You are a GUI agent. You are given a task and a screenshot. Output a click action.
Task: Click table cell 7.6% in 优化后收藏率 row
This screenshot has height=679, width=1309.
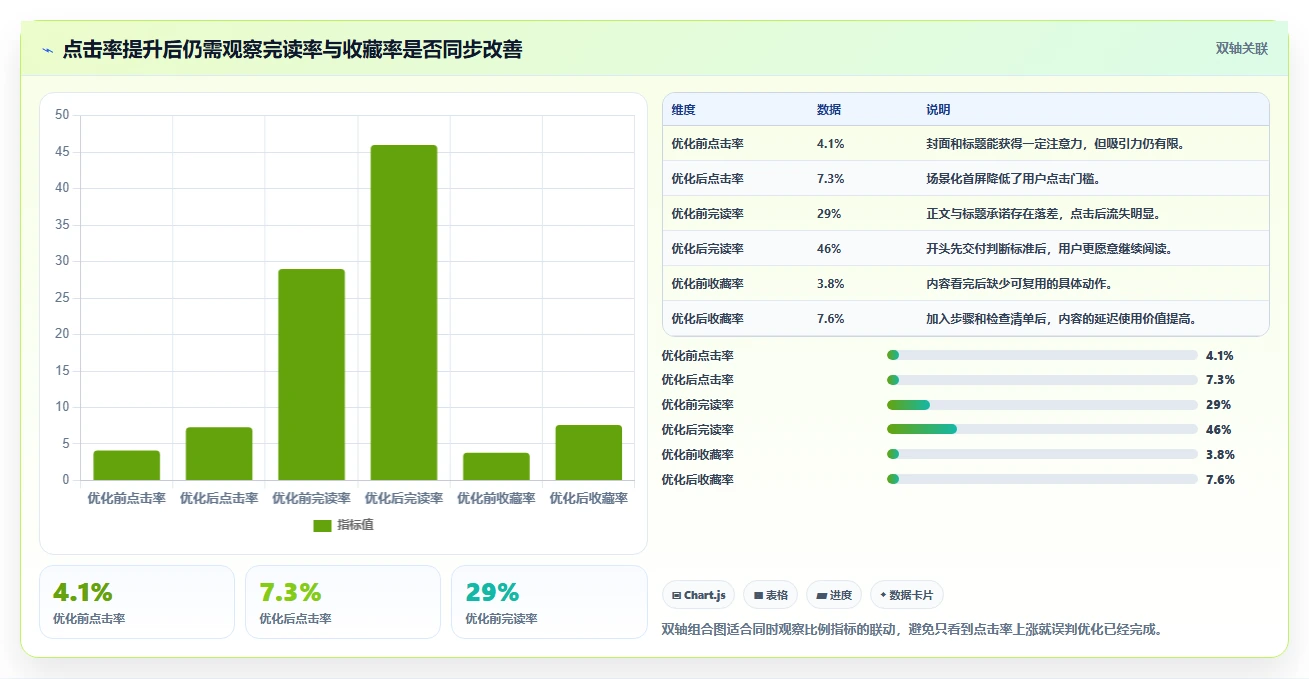click(x=830, y=319)
